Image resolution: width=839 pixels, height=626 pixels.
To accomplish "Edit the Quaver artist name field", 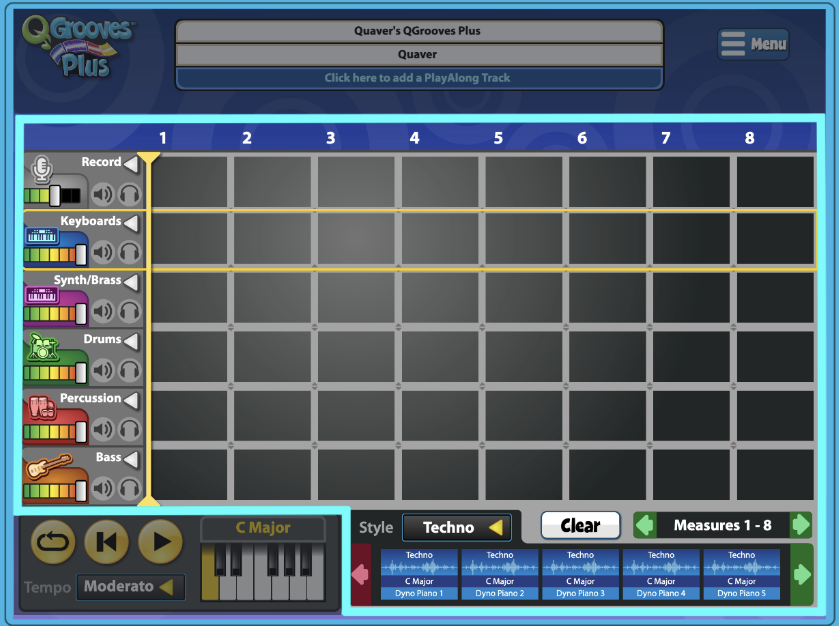I will [419, 55].
